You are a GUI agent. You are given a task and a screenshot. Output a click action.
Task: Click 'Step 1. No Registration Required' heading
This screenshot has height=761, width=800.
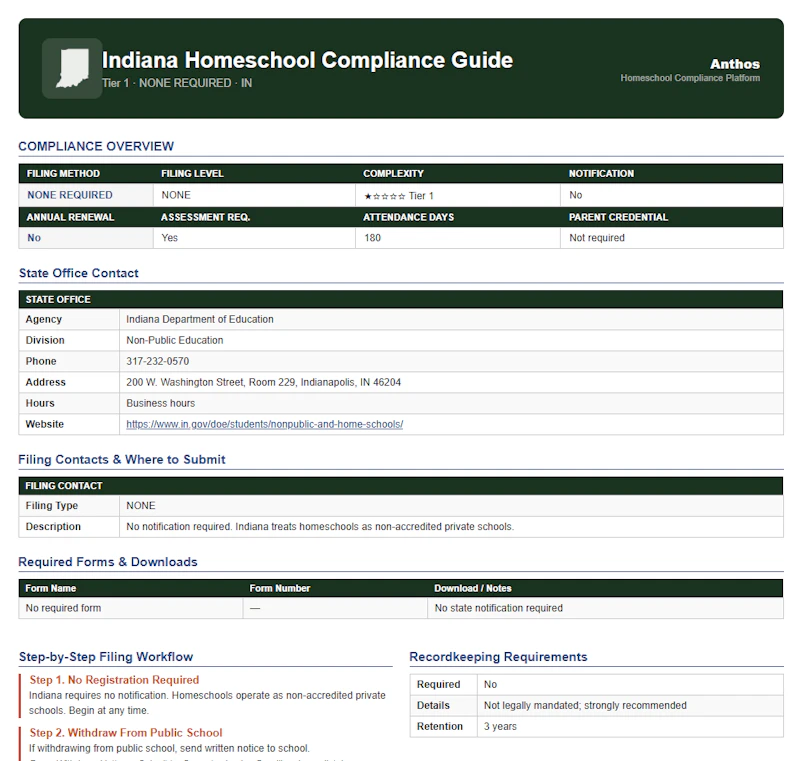click(114, 680)
